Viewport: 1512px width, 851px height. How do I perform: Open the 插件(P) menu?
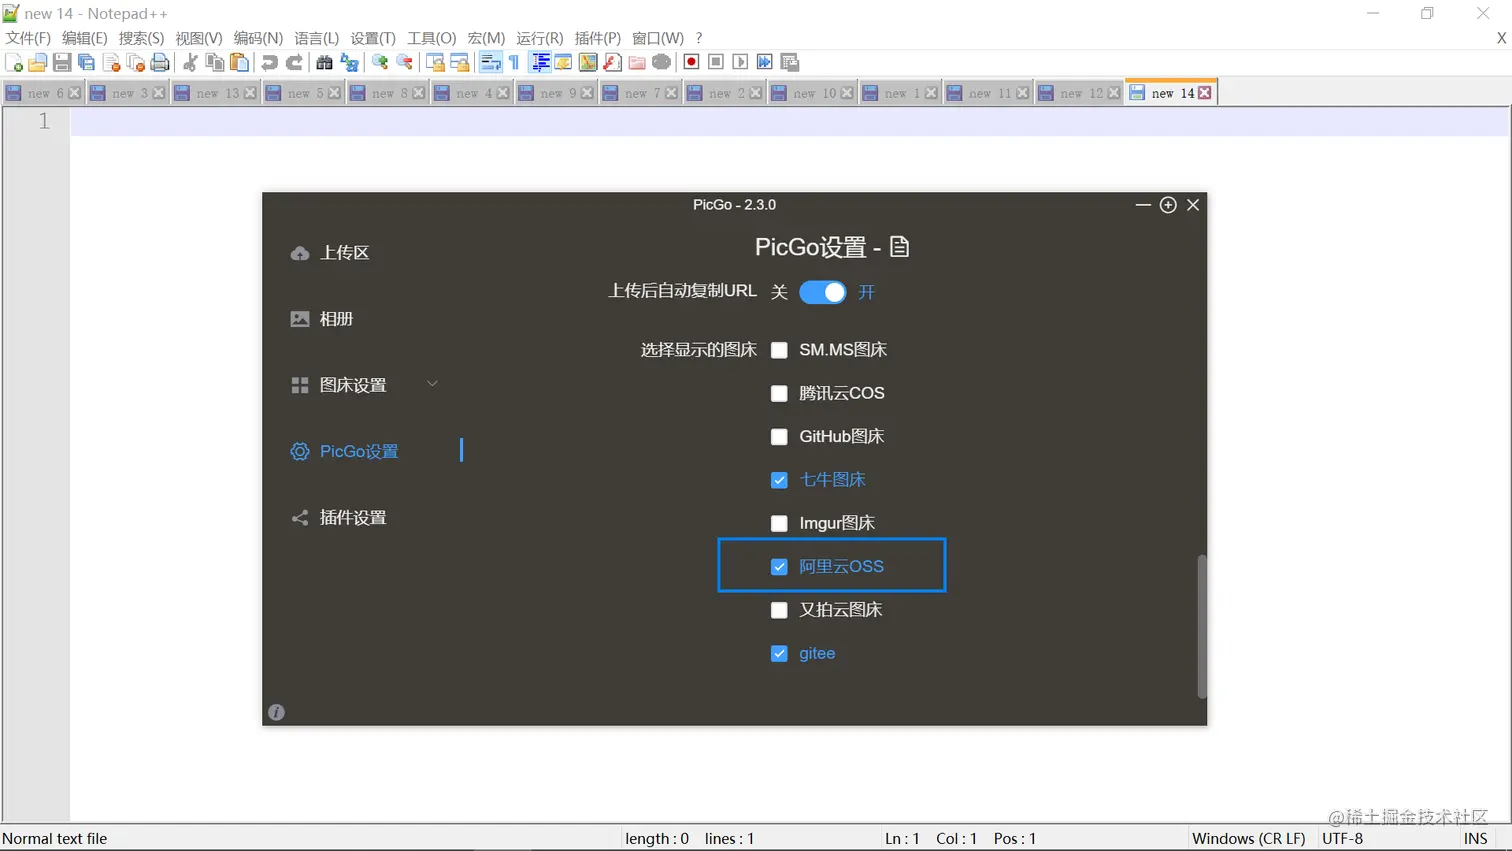(x=597, y=37)
